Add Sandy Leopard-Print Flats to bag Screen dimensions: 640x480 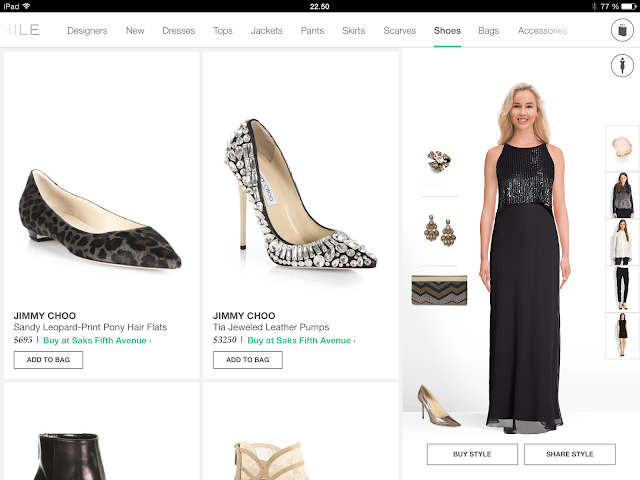tap(48, 360)
